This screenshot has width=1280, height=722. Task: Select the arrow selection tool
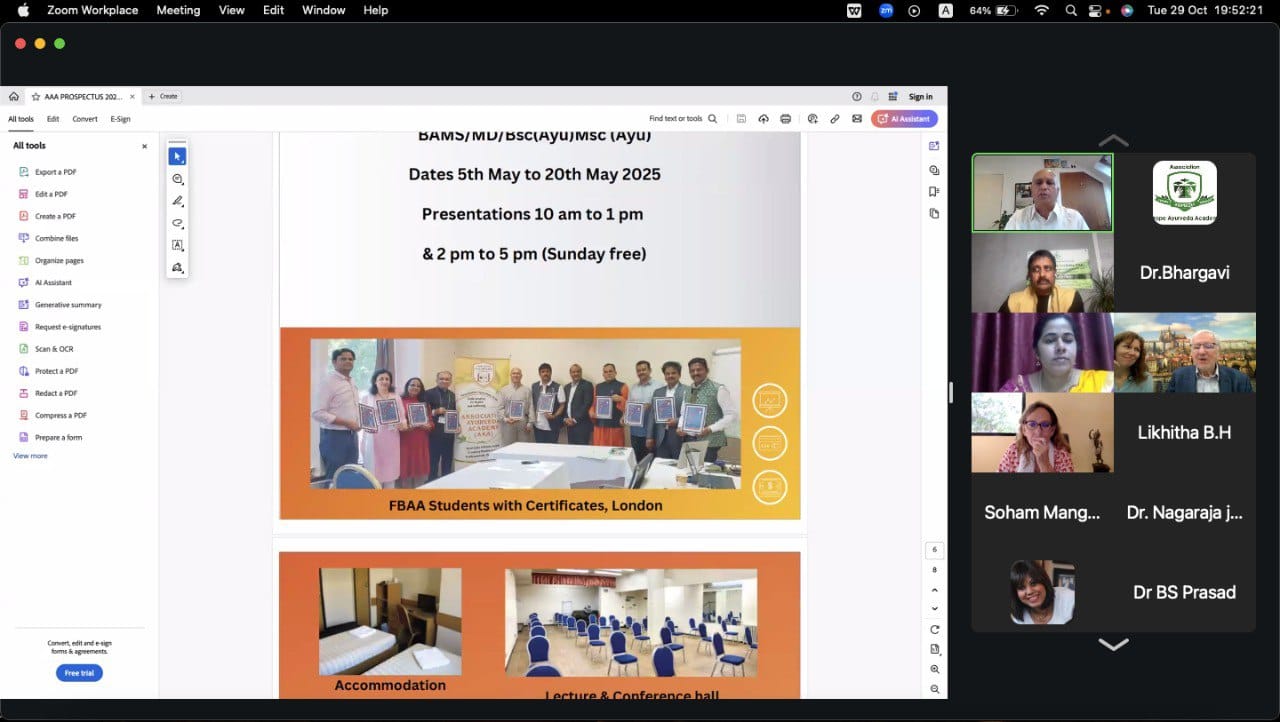(x=177, y=157)
